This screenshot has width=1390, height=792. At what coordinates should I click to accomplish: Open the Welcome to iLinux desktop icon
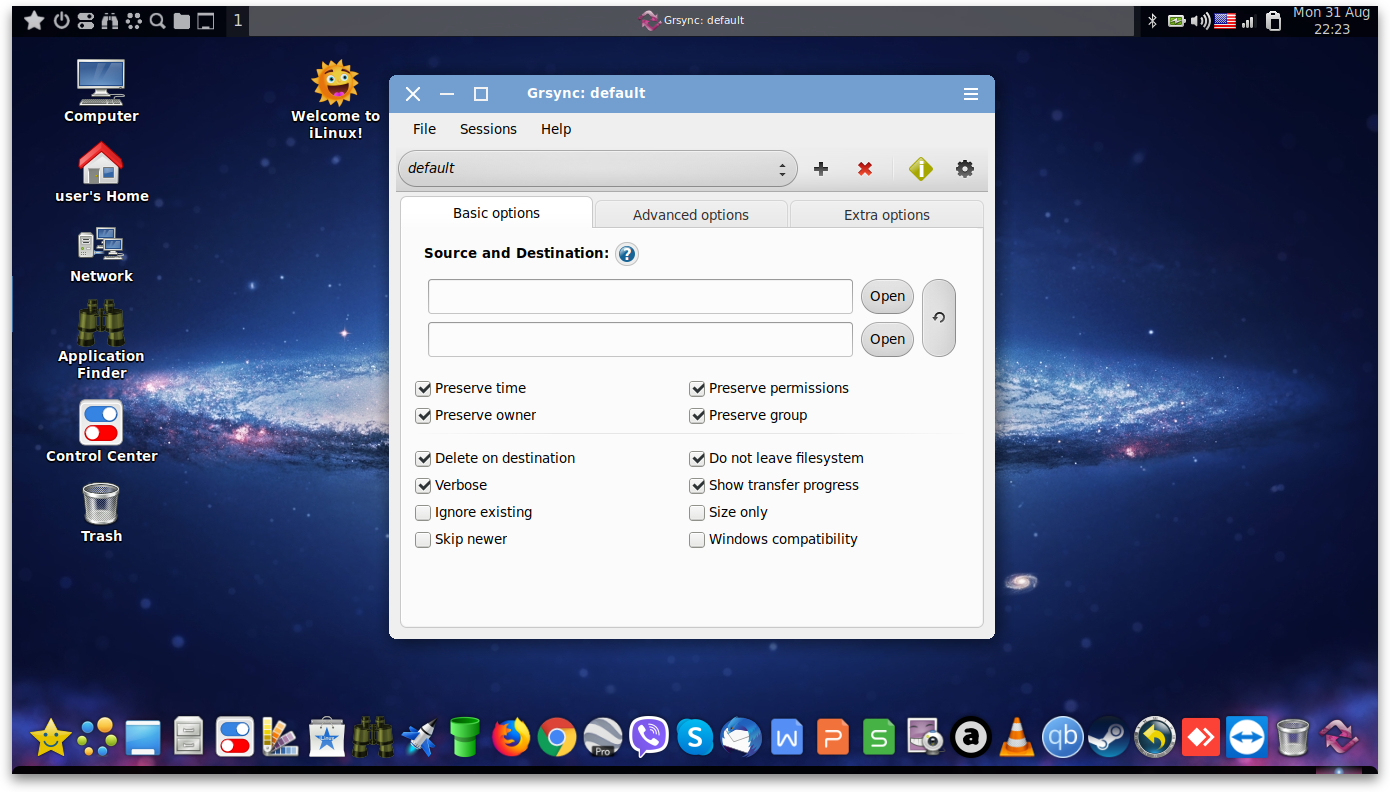coord(336,99)
